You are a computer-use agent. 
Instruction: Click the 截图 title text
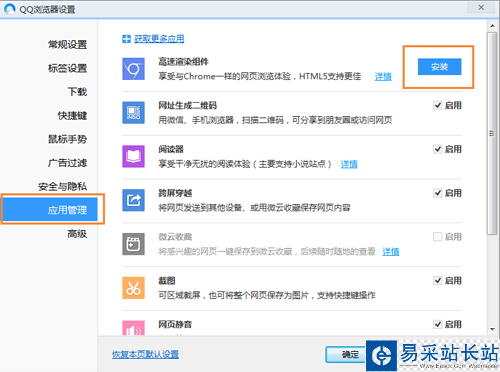point(167,281)
